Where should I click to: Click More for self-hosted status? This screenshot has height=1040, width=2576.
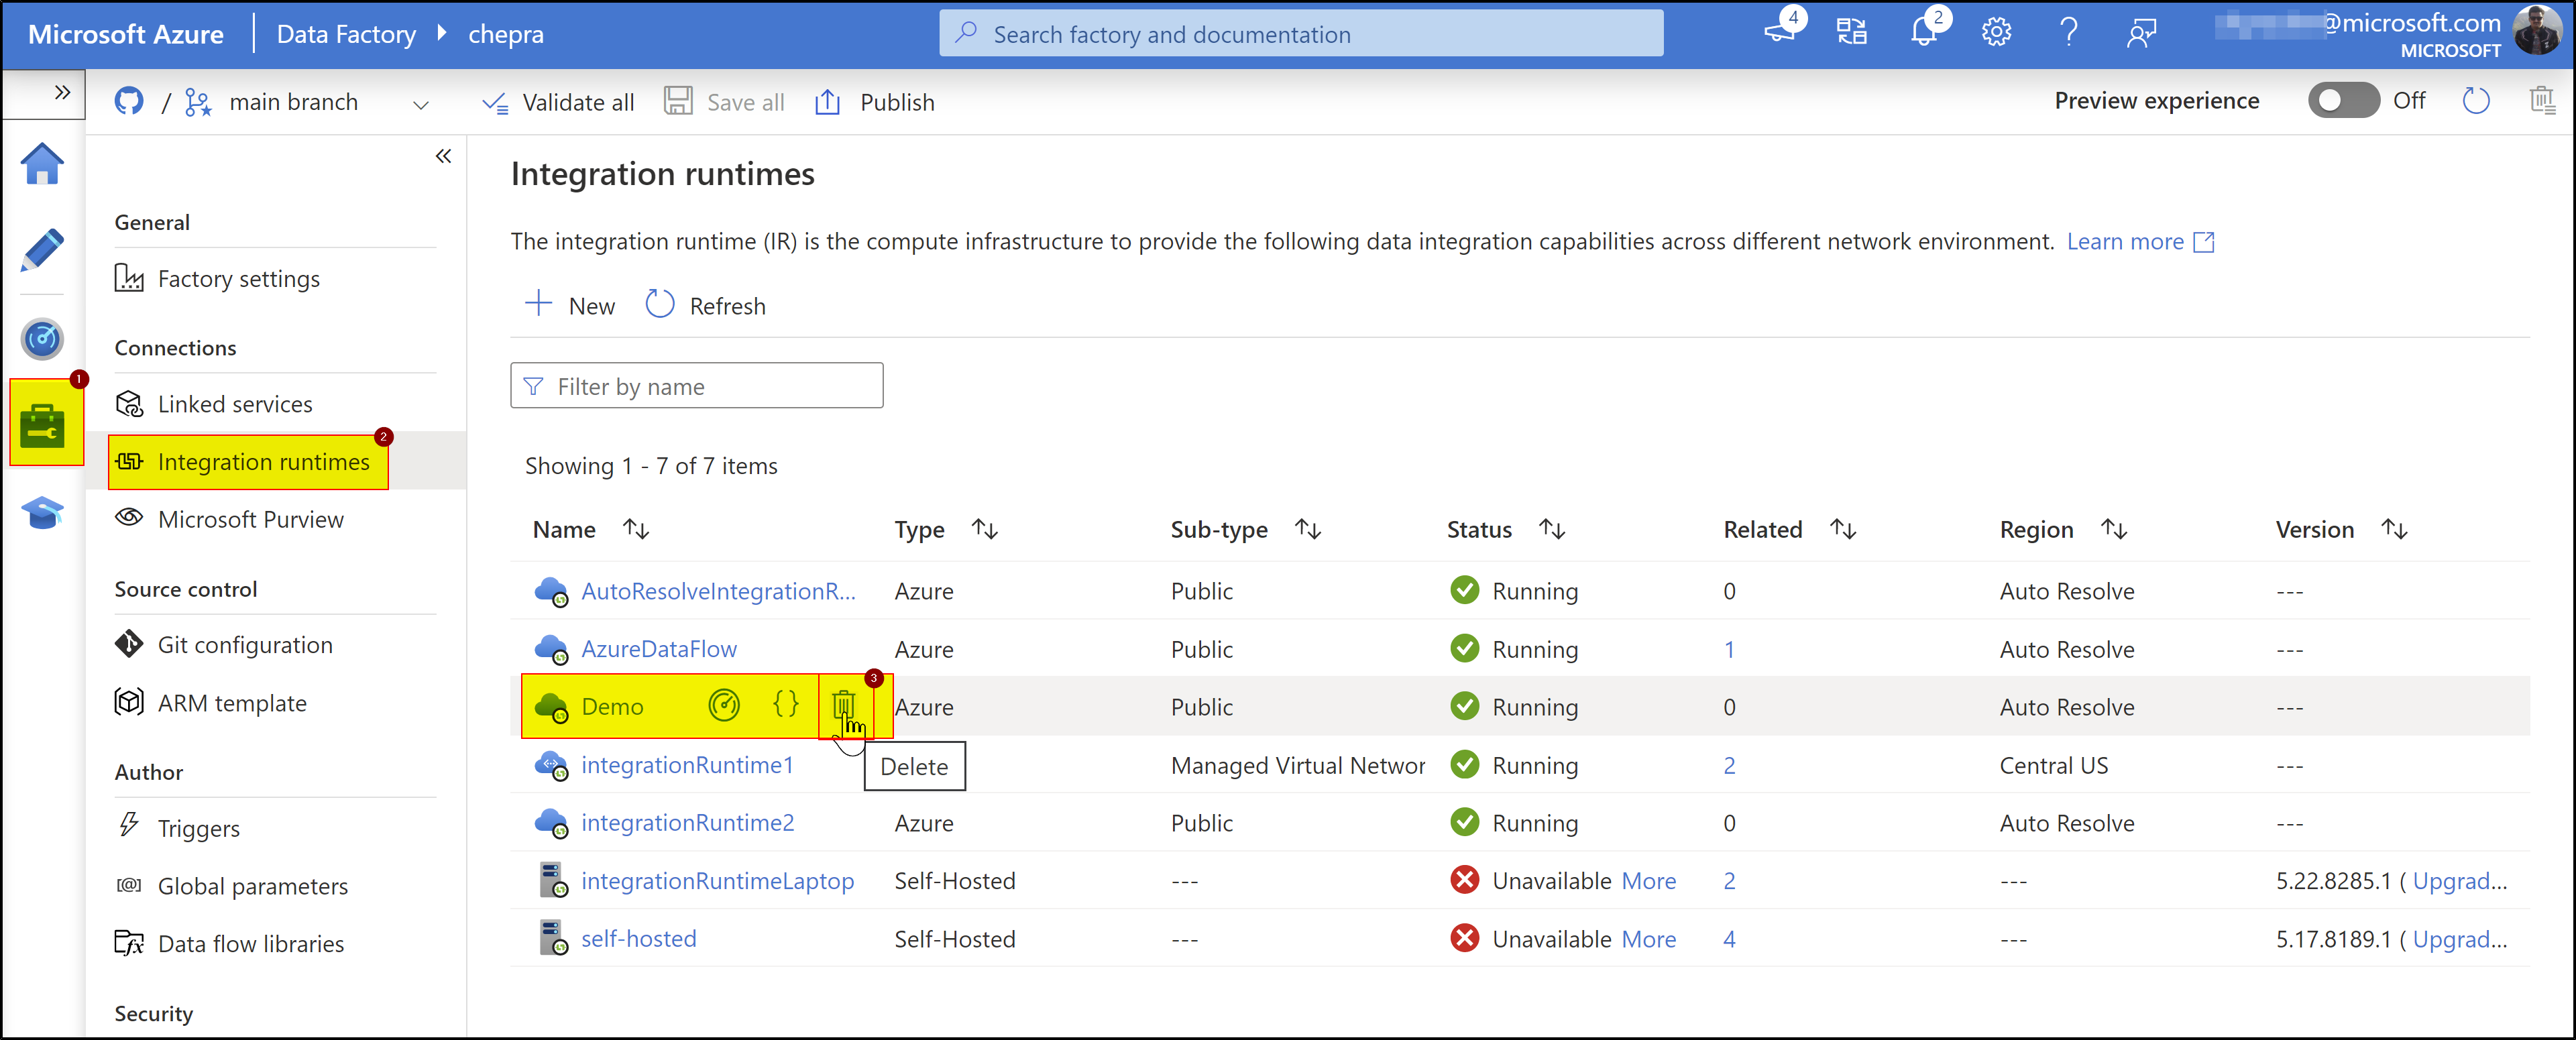(1648, 939)
